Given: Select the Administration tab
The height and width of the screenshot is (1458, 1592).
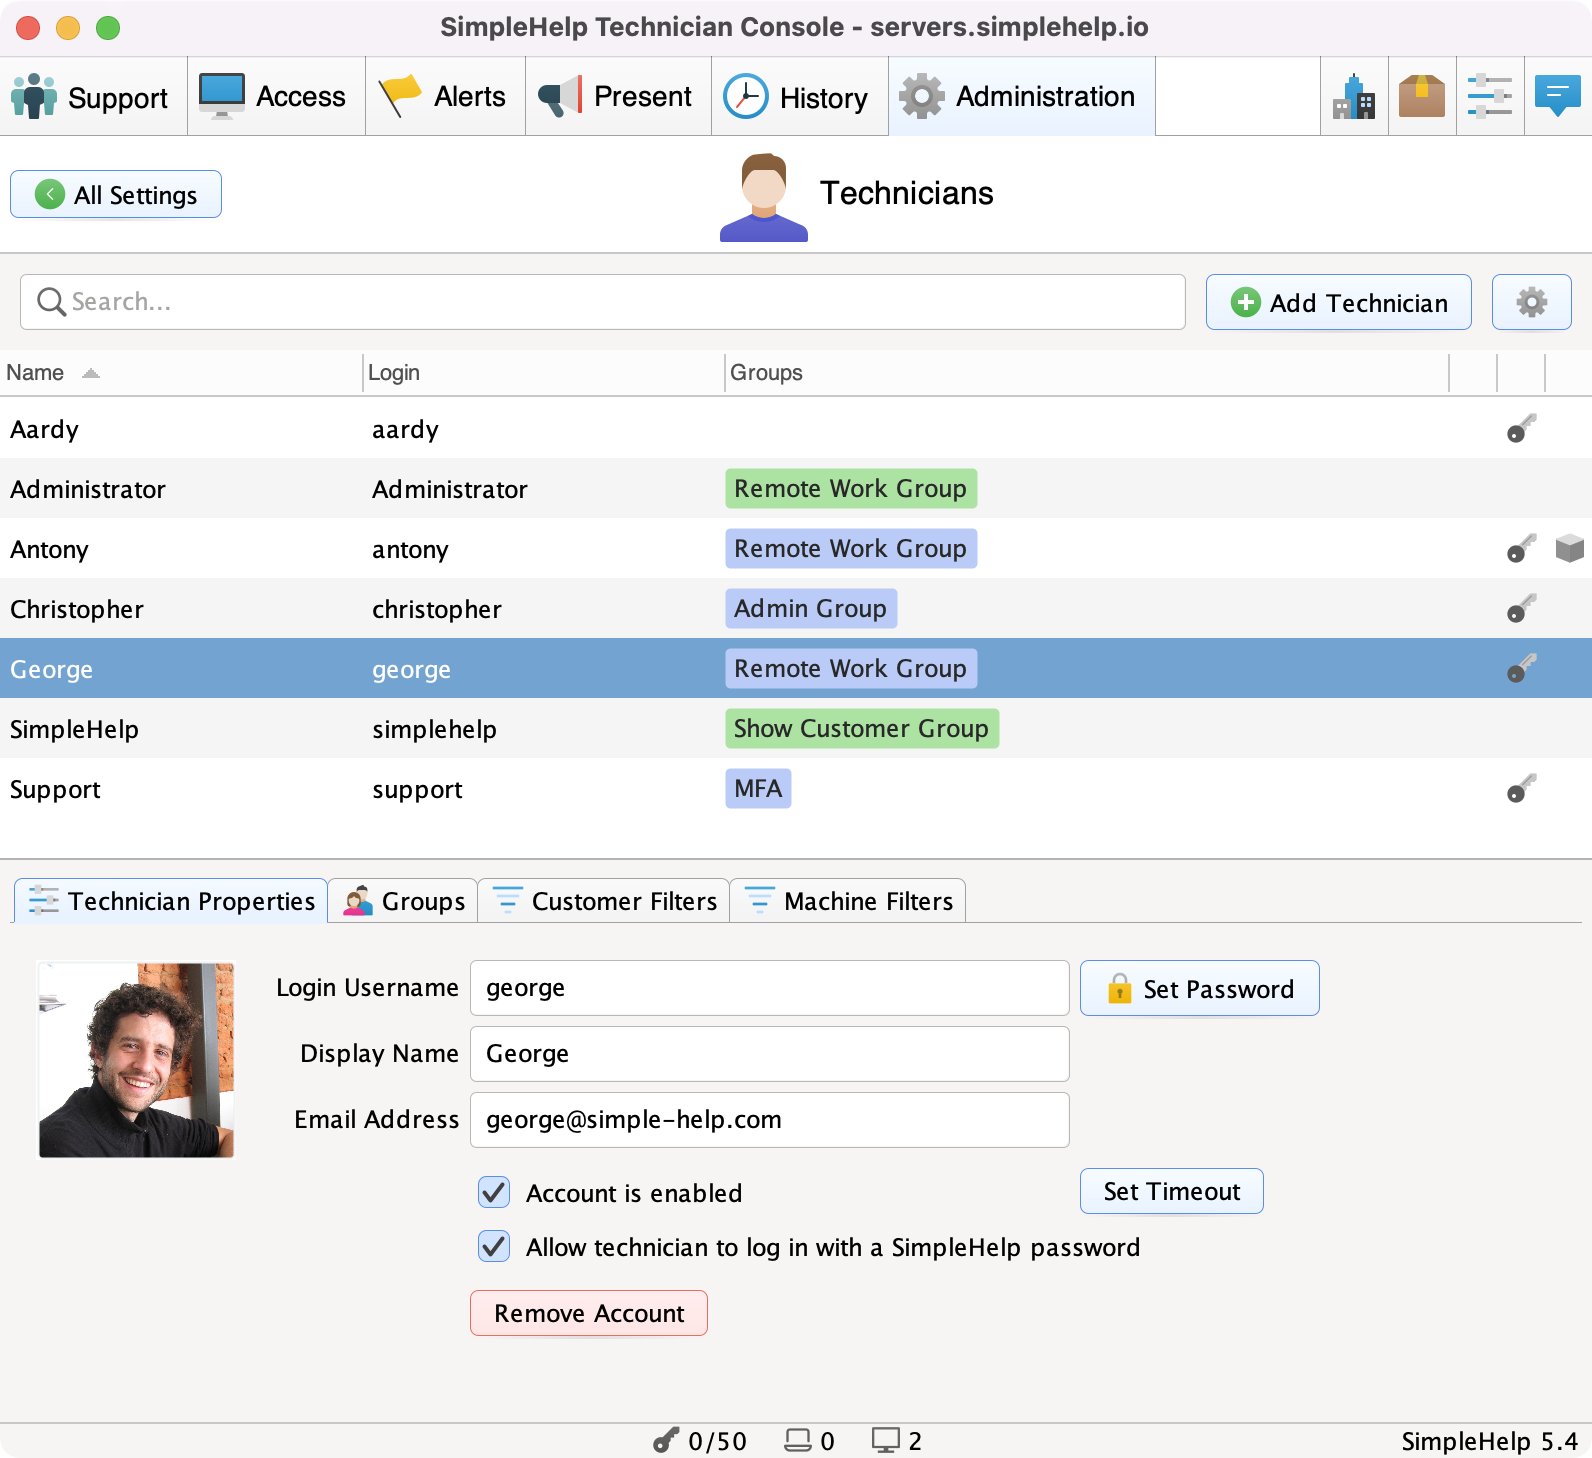Looking at the screenshot, I should coord(1021,97).
